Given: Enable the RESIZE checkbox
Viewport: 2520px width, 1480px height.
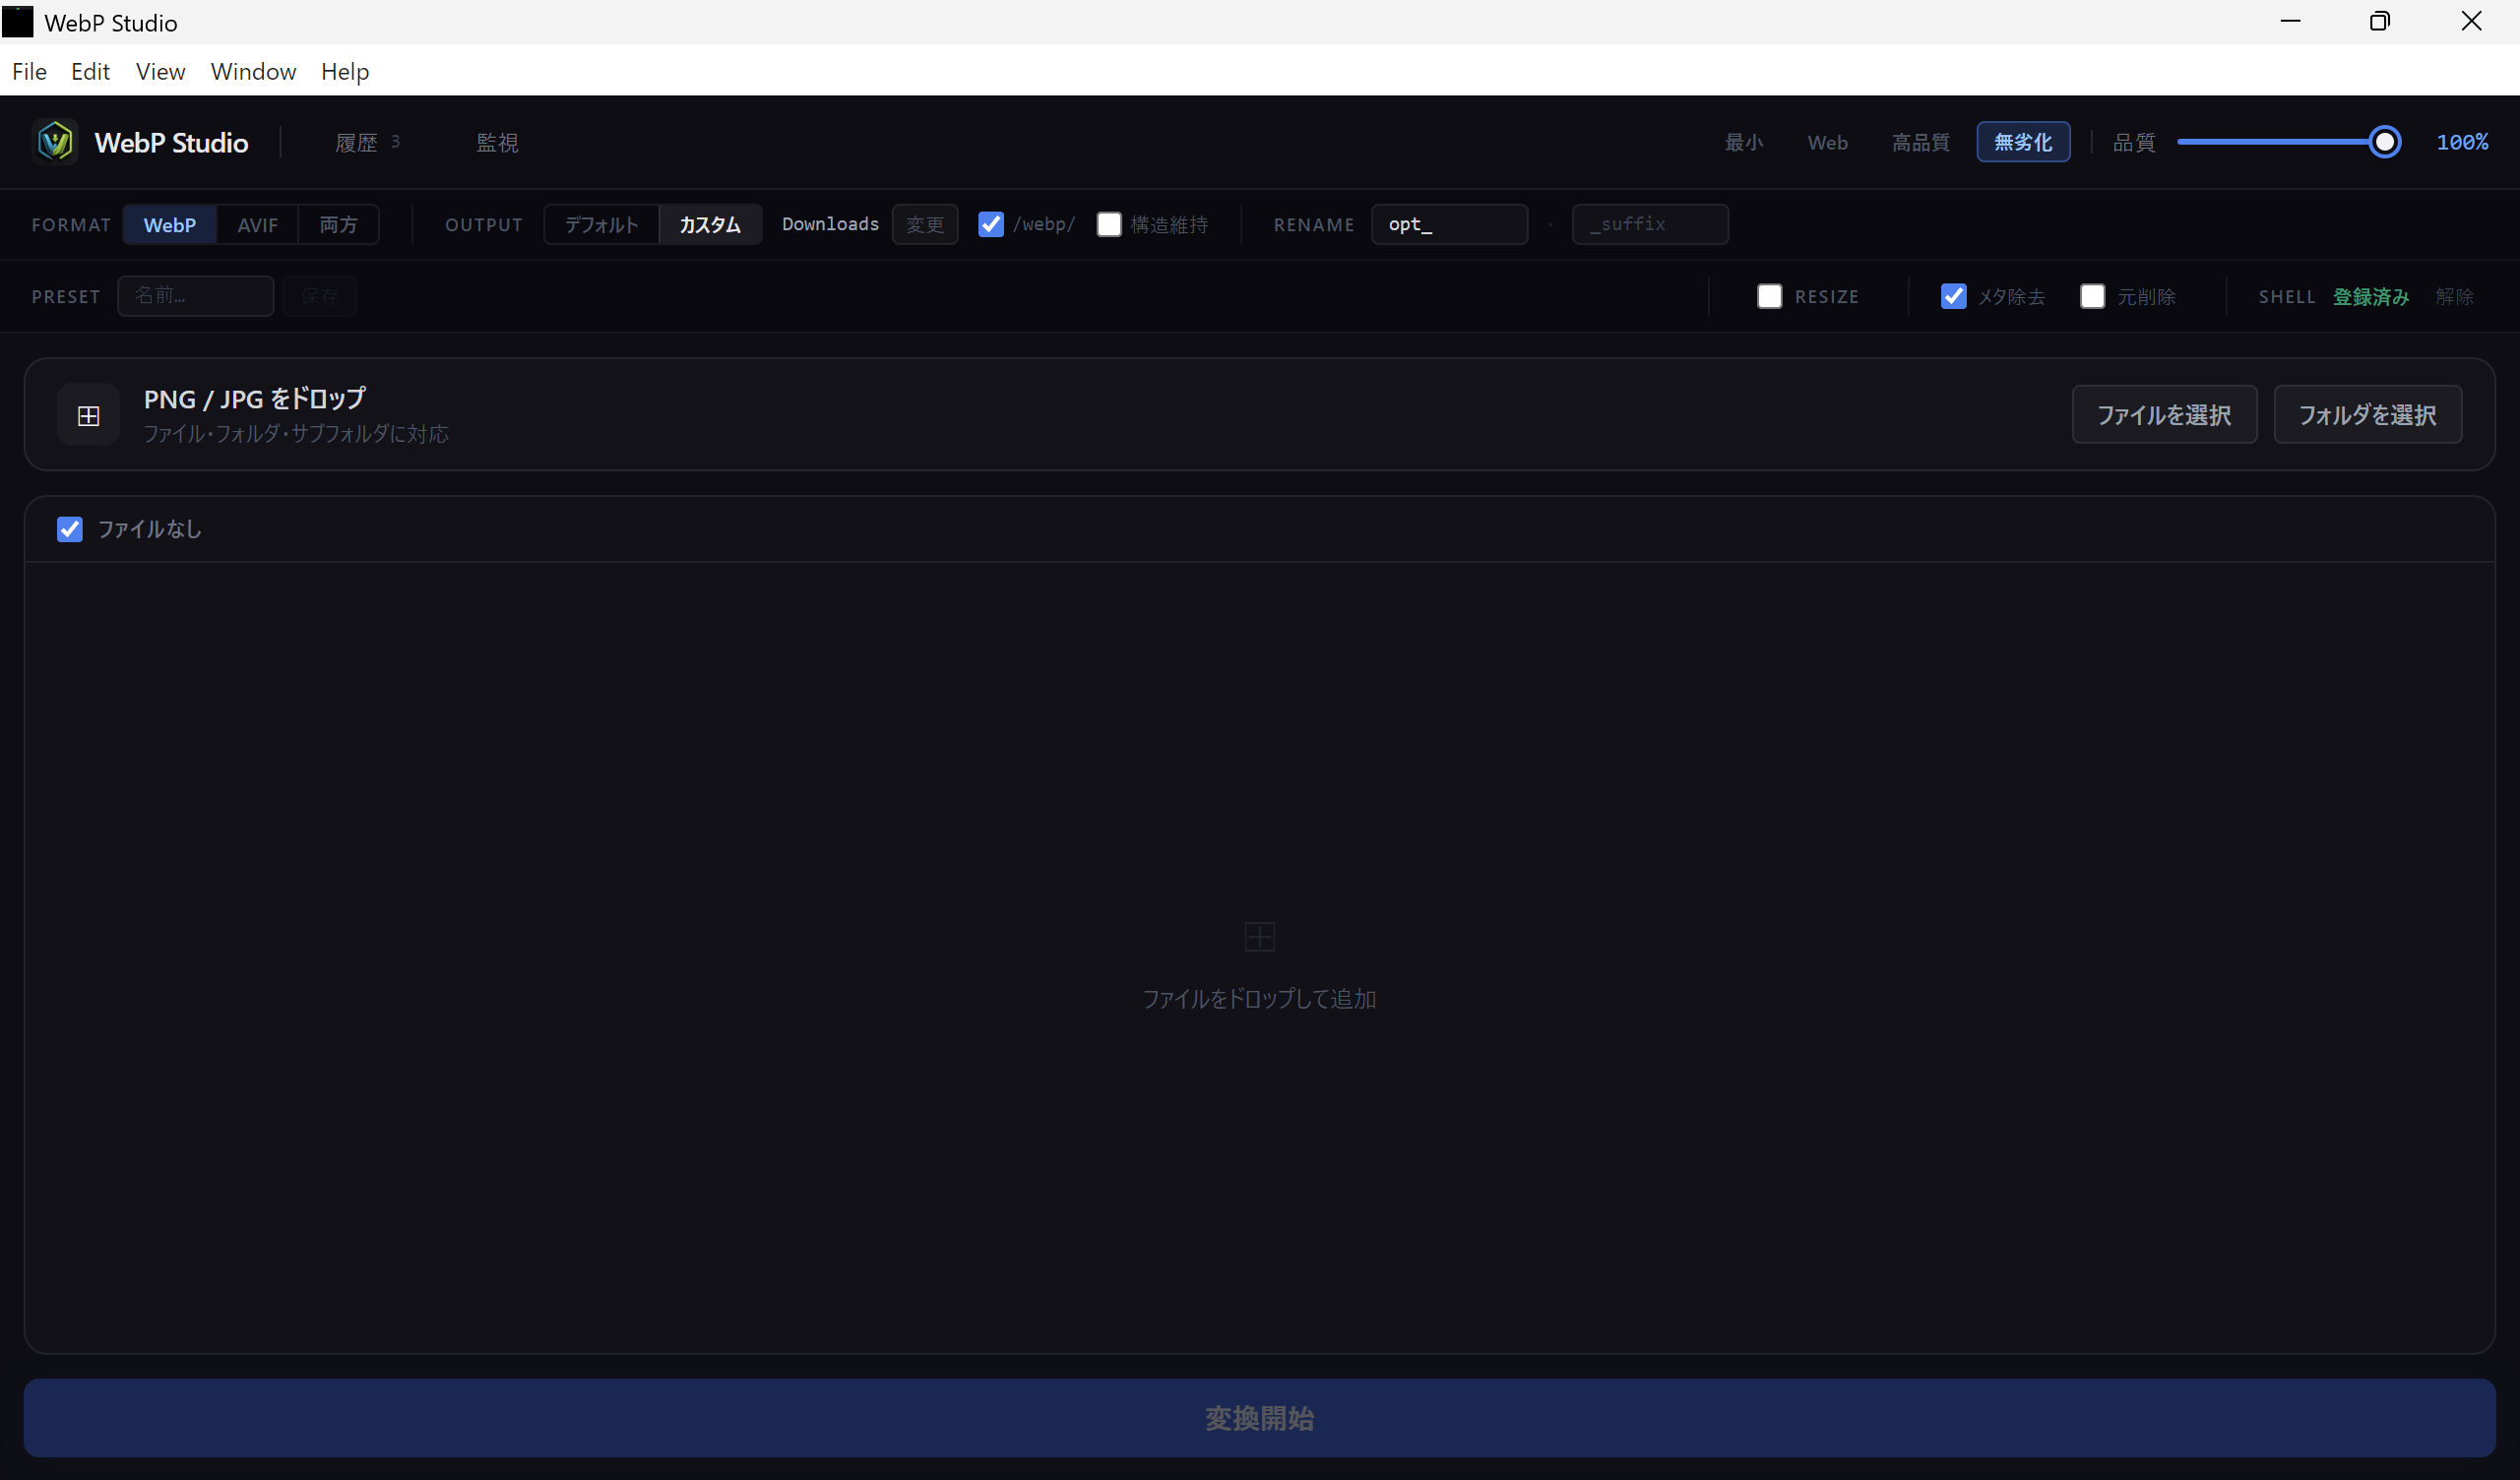Looking at the screenshot, I should [1769, 296].
